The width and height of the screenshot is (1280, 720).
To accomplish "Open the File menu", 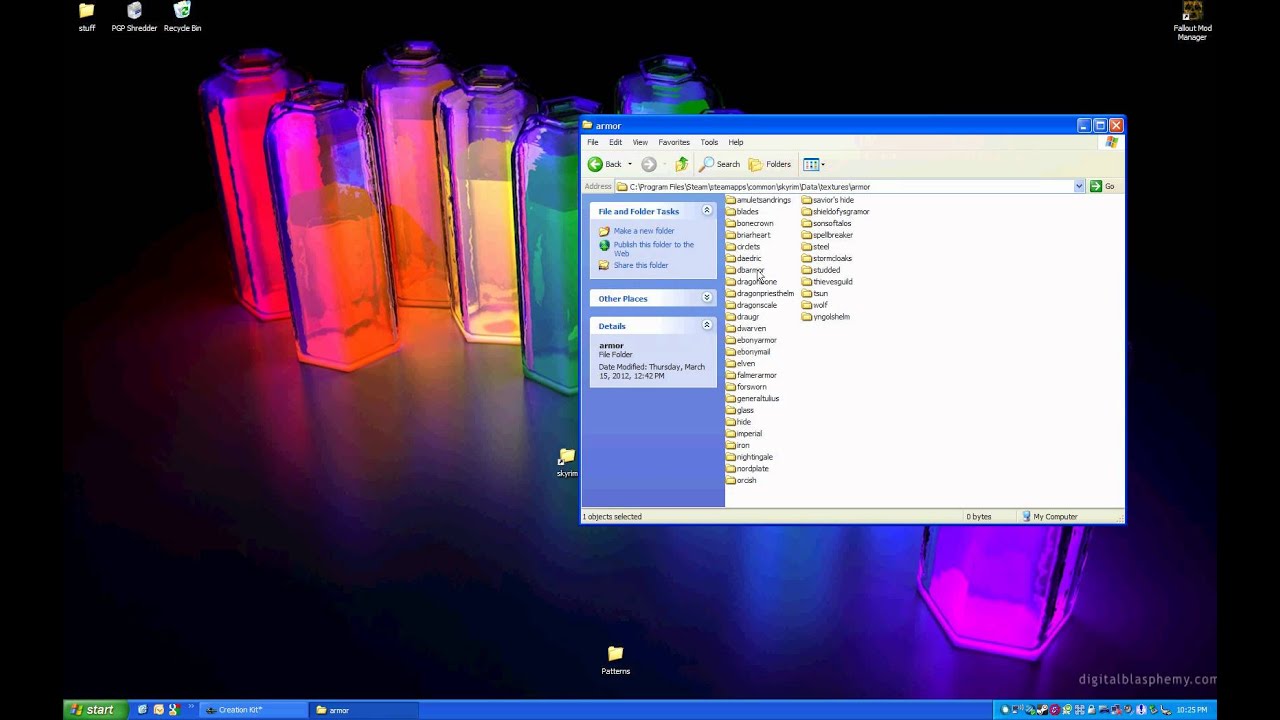I will (593, 142).
